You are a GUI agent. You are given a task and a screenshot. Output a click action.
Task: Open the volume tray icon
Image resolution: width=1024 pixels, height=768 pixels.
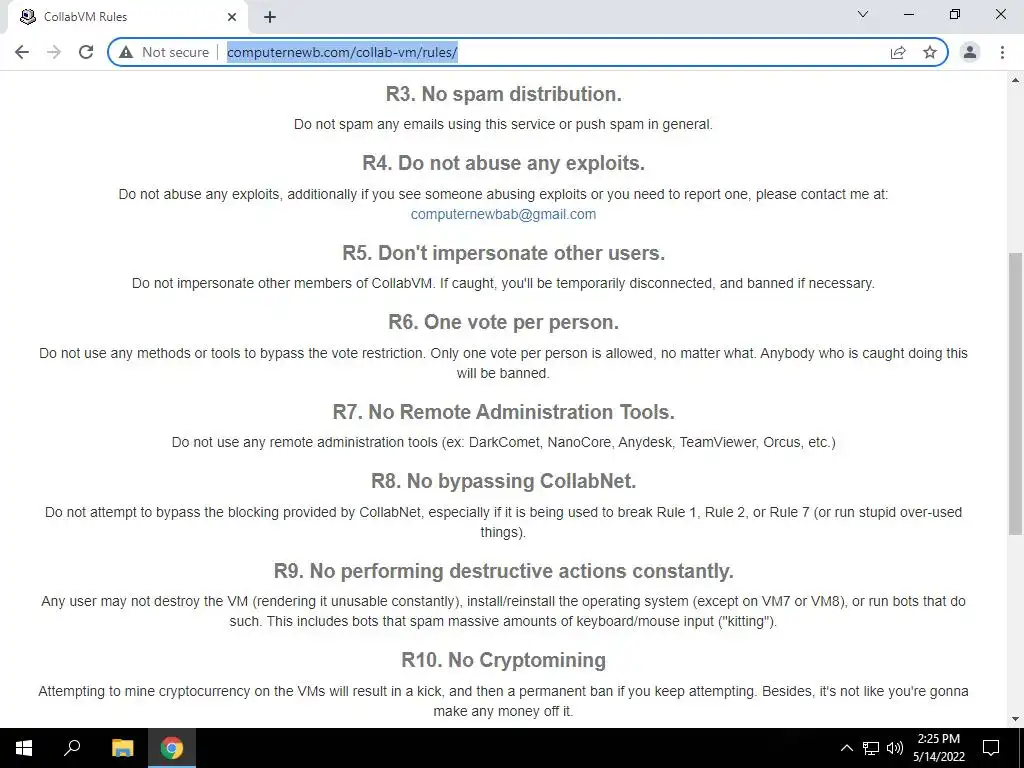pyautogui.click(x=895, y=748)
